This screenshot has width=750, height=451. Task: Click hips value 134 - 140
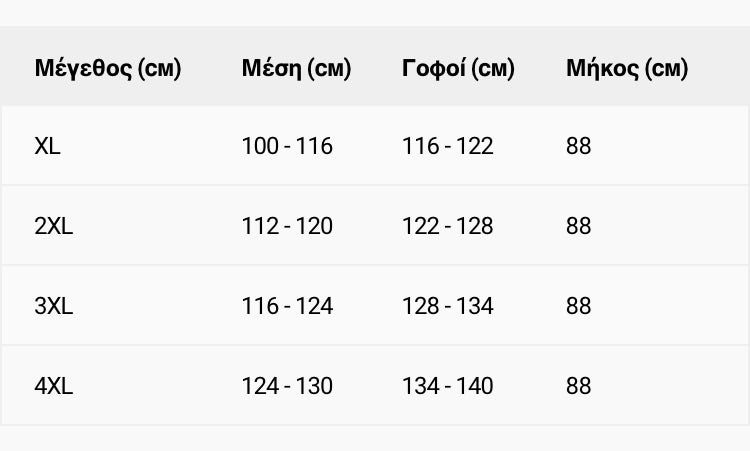[448, 385]
